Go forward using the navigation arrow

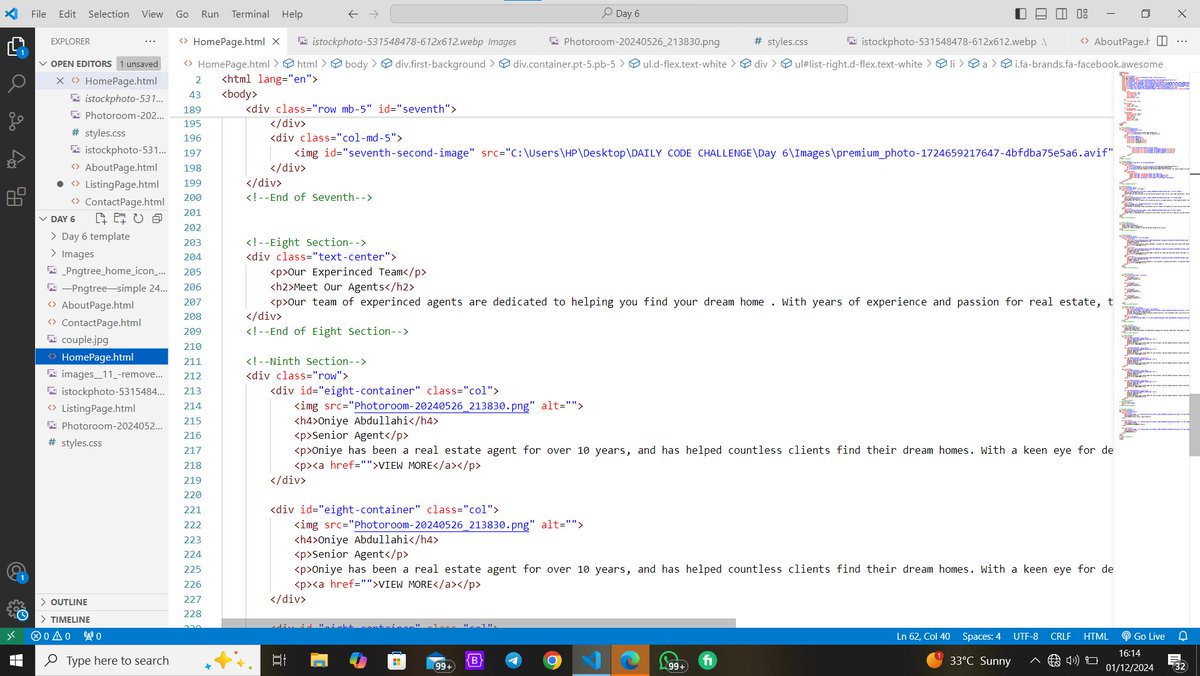point(375,14)
